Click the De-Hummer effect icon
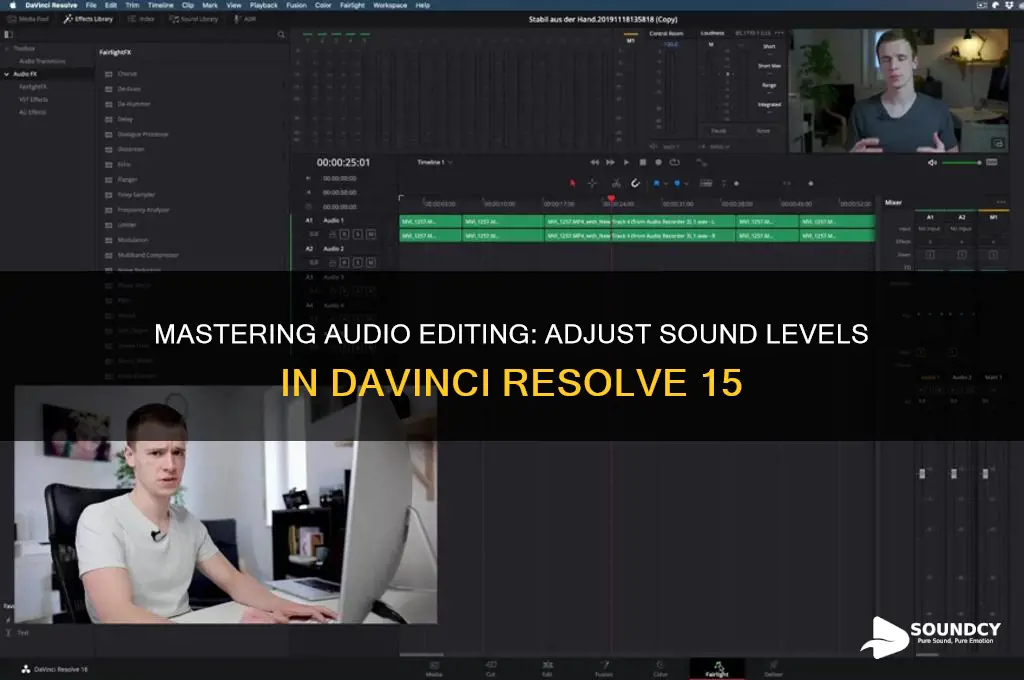 tap(109, 105)
